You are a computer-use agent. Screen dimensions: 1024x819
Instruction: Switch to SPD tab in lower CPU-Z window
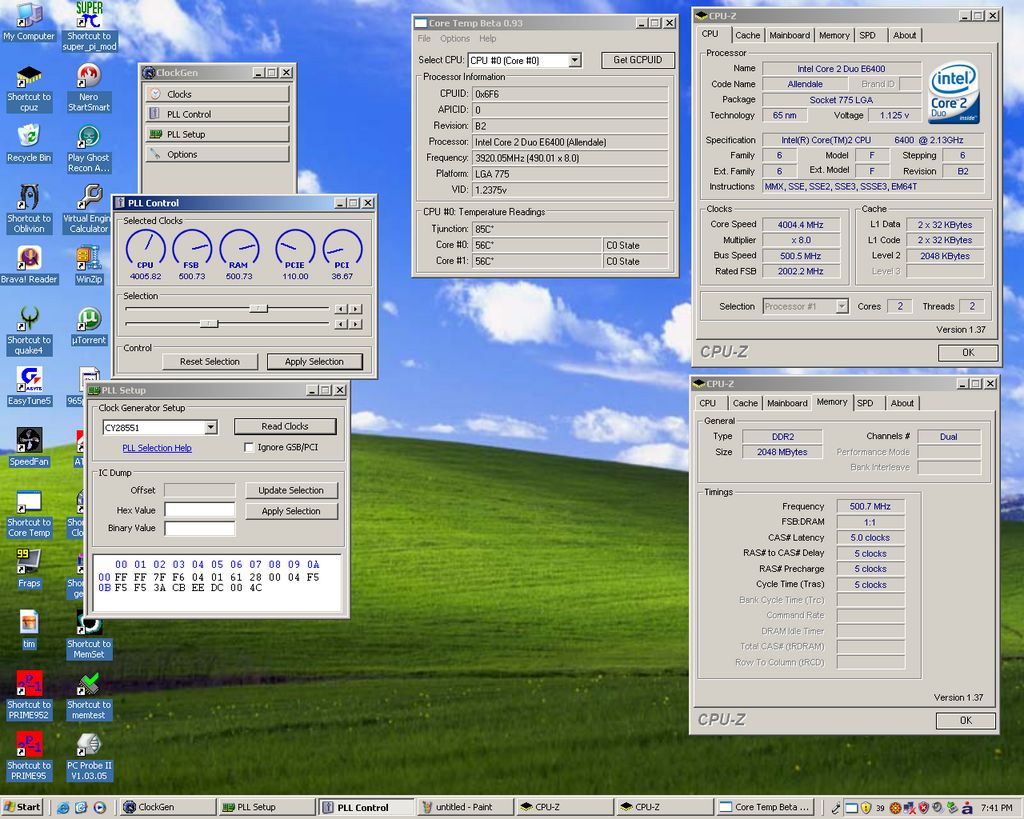pyautogui.click(x=865, y=403)
